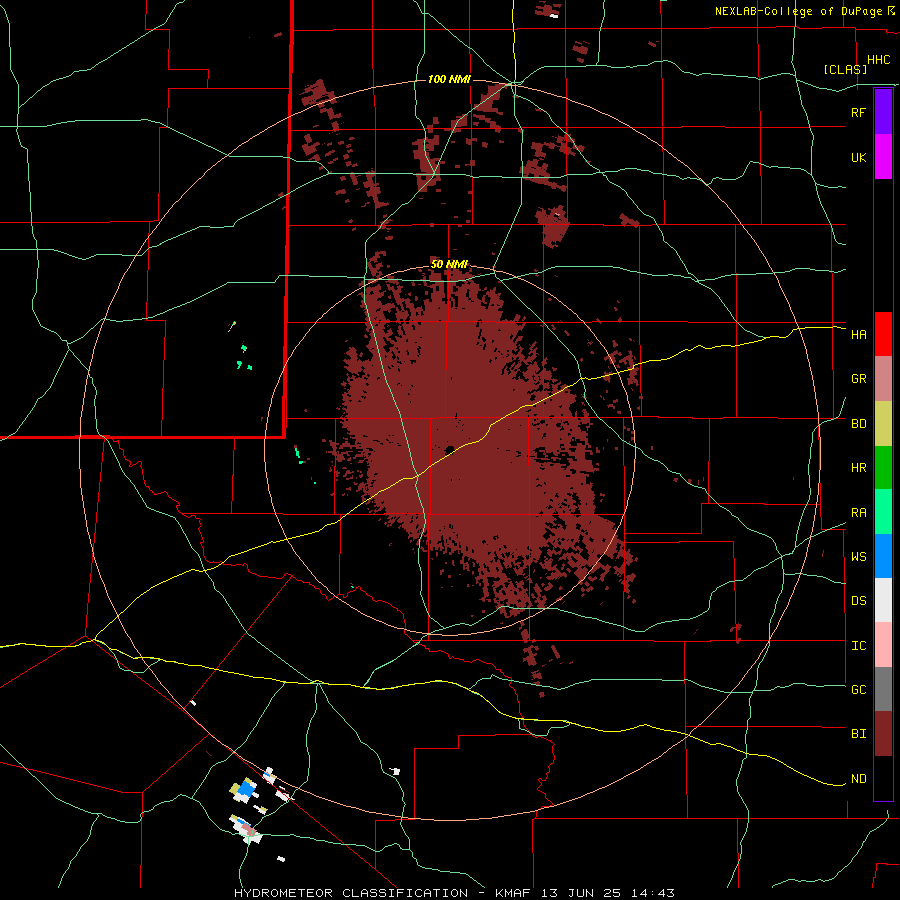
Task: Click the RF legend label
Action: 858,112
